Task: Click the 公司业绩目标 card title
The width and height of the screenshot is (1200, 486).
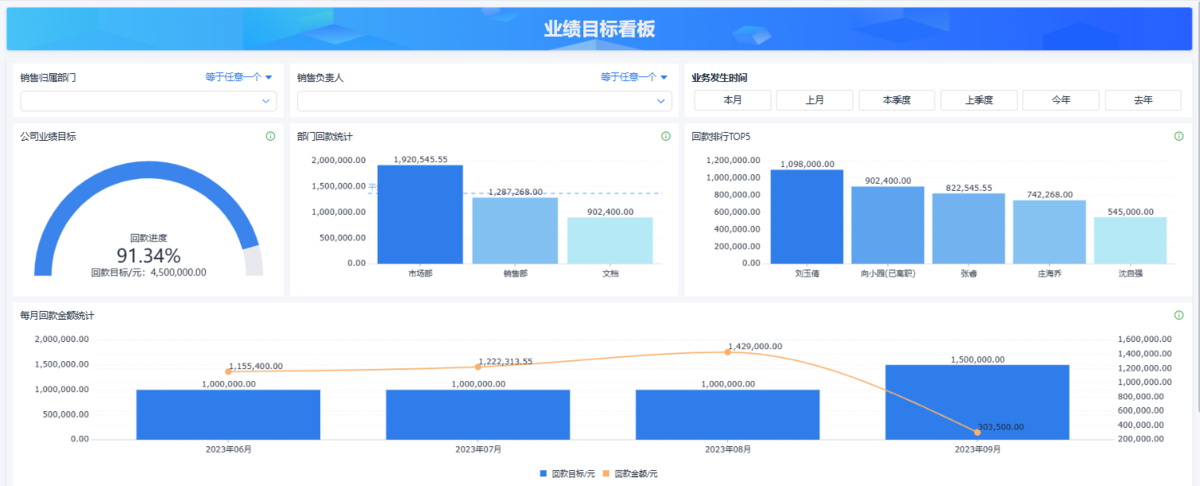Action: pyautogui.click(x=48, y=136)
